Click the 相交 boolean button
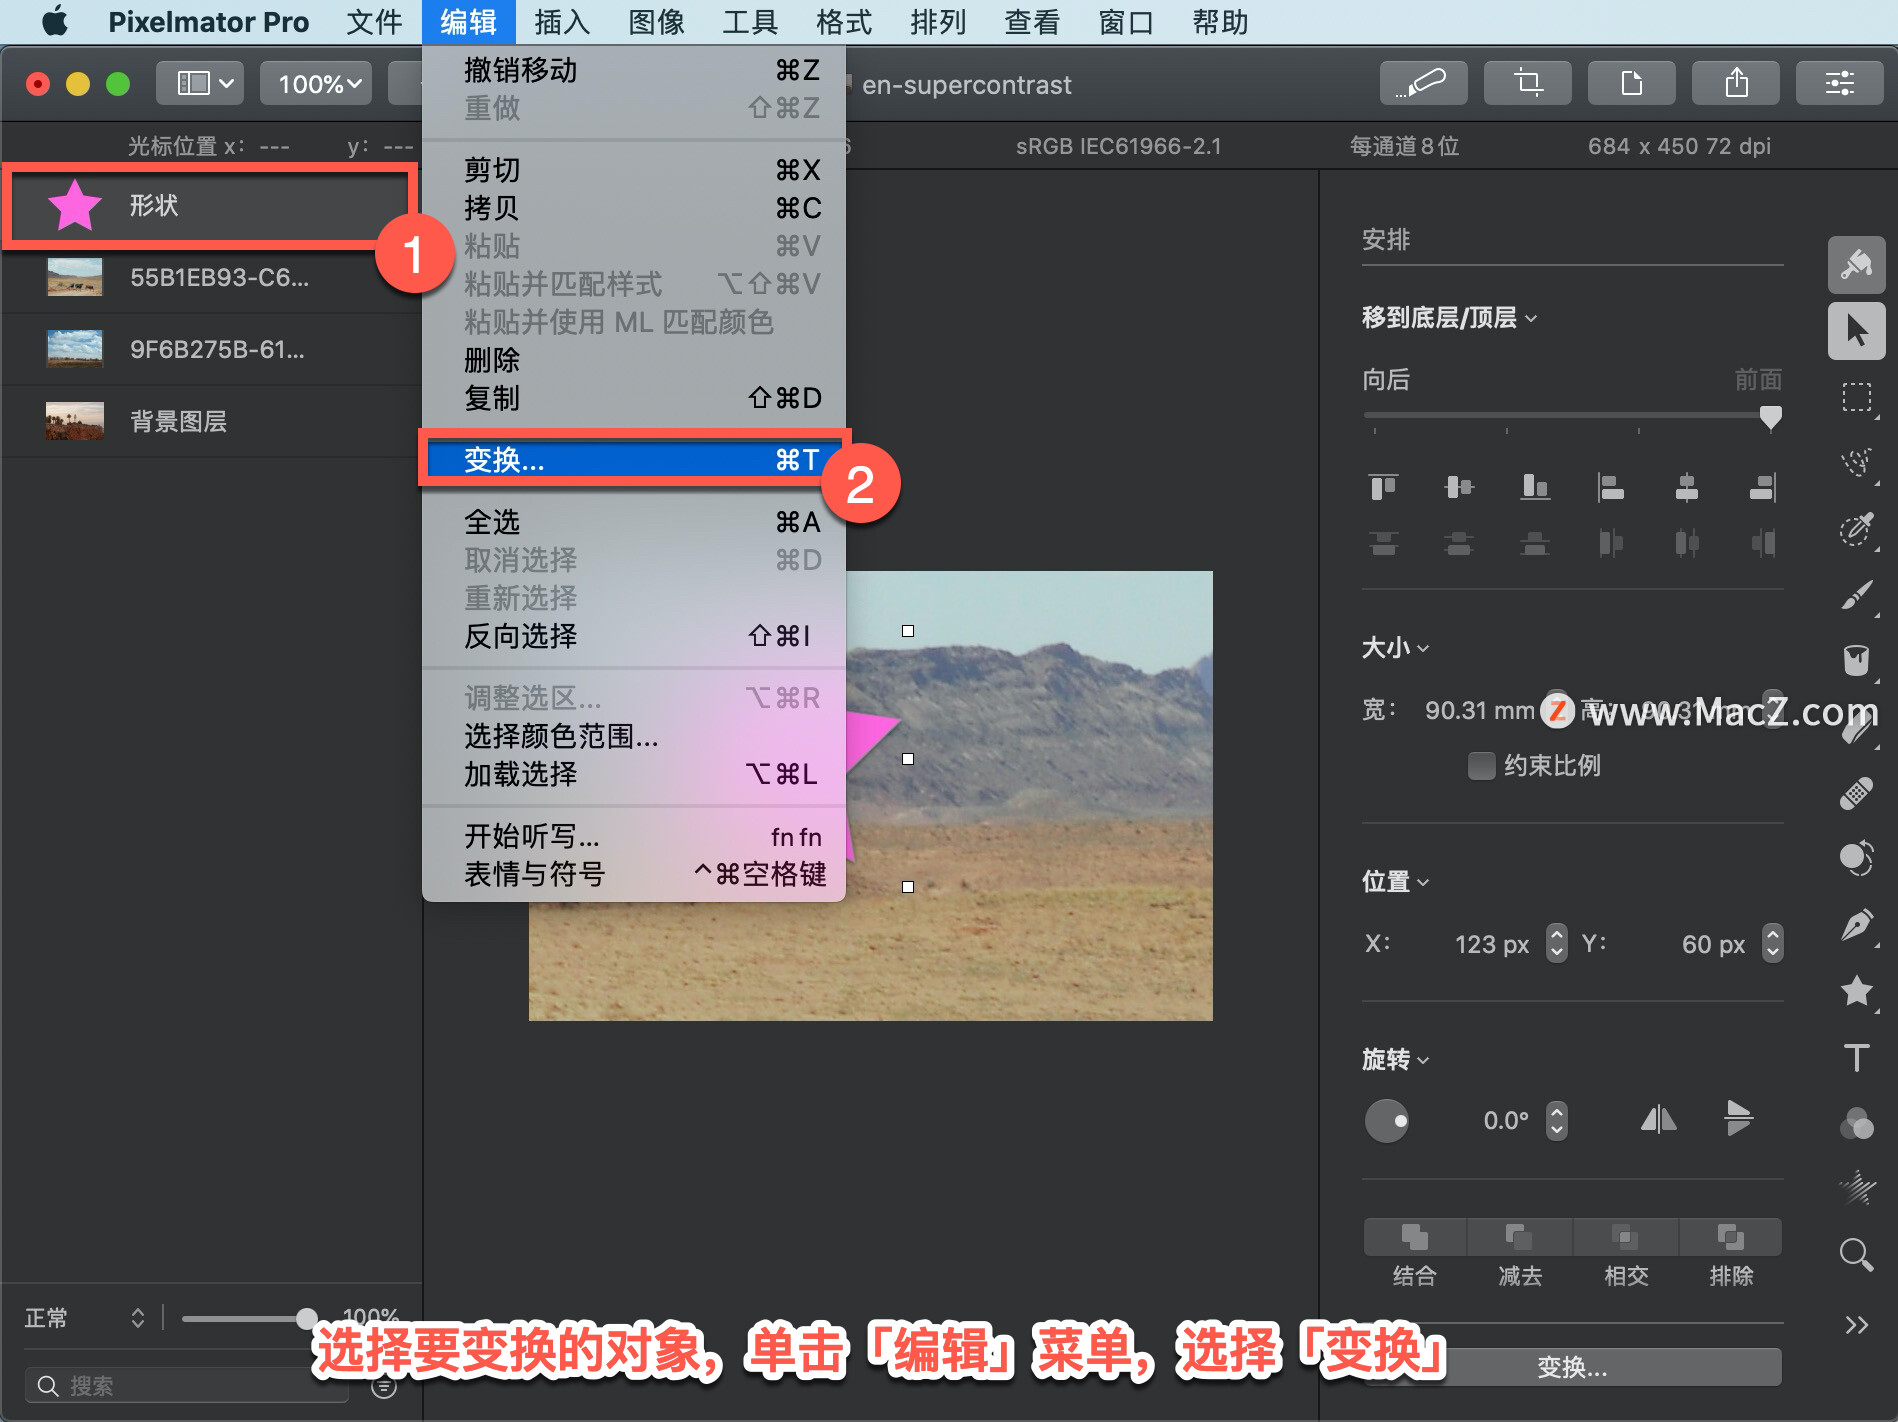The image size is (1898, 1422). point(1626,1237)
